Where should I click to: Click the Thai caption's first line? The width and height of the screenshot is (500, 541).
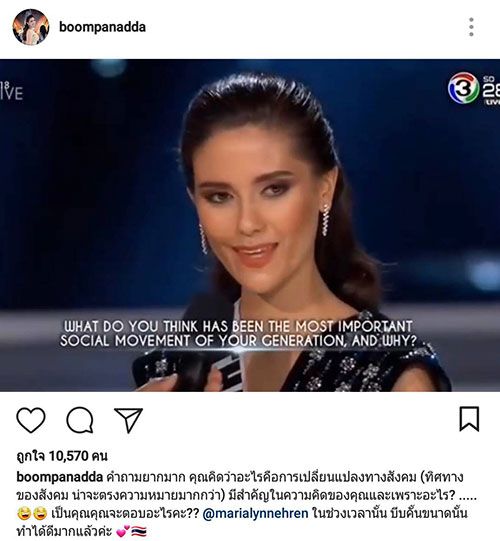tap(240, 477)
